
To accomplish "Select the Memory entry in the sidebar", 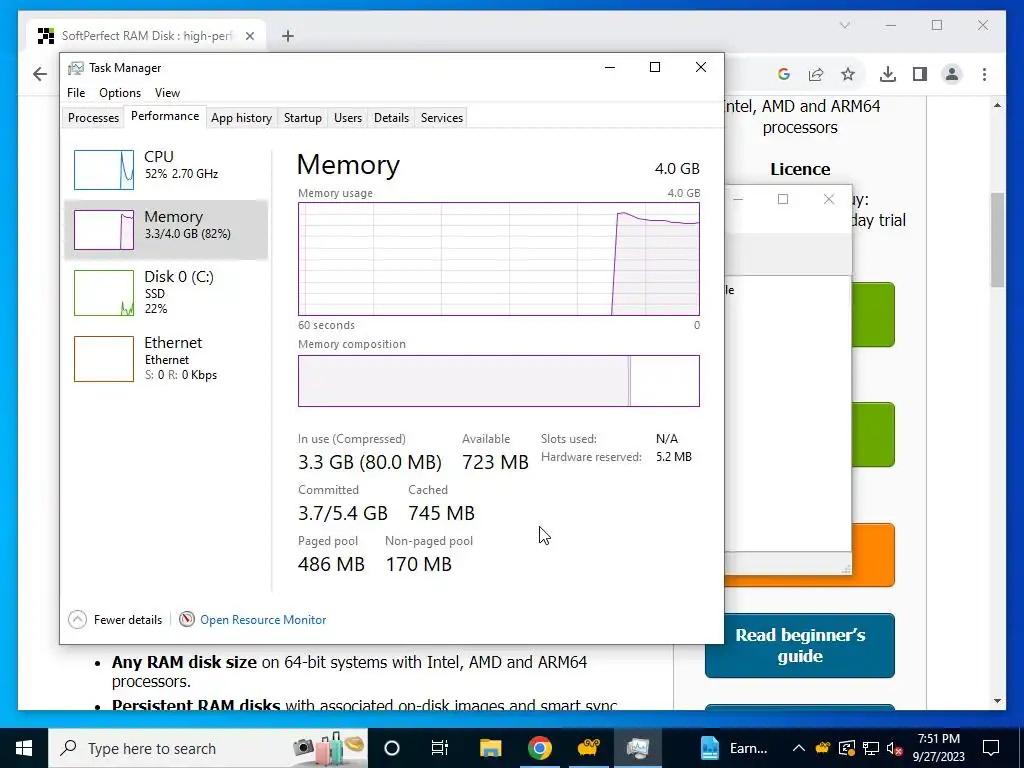I will [166, 230].
